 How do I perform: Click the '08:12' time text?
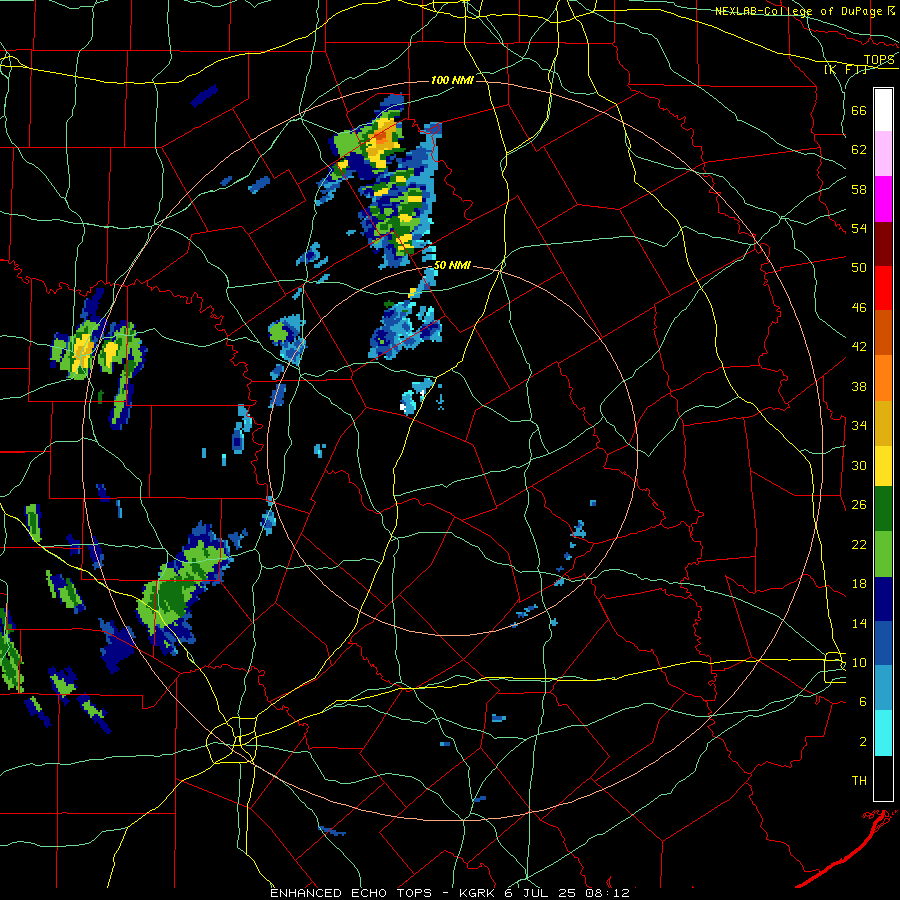[607, 893]
